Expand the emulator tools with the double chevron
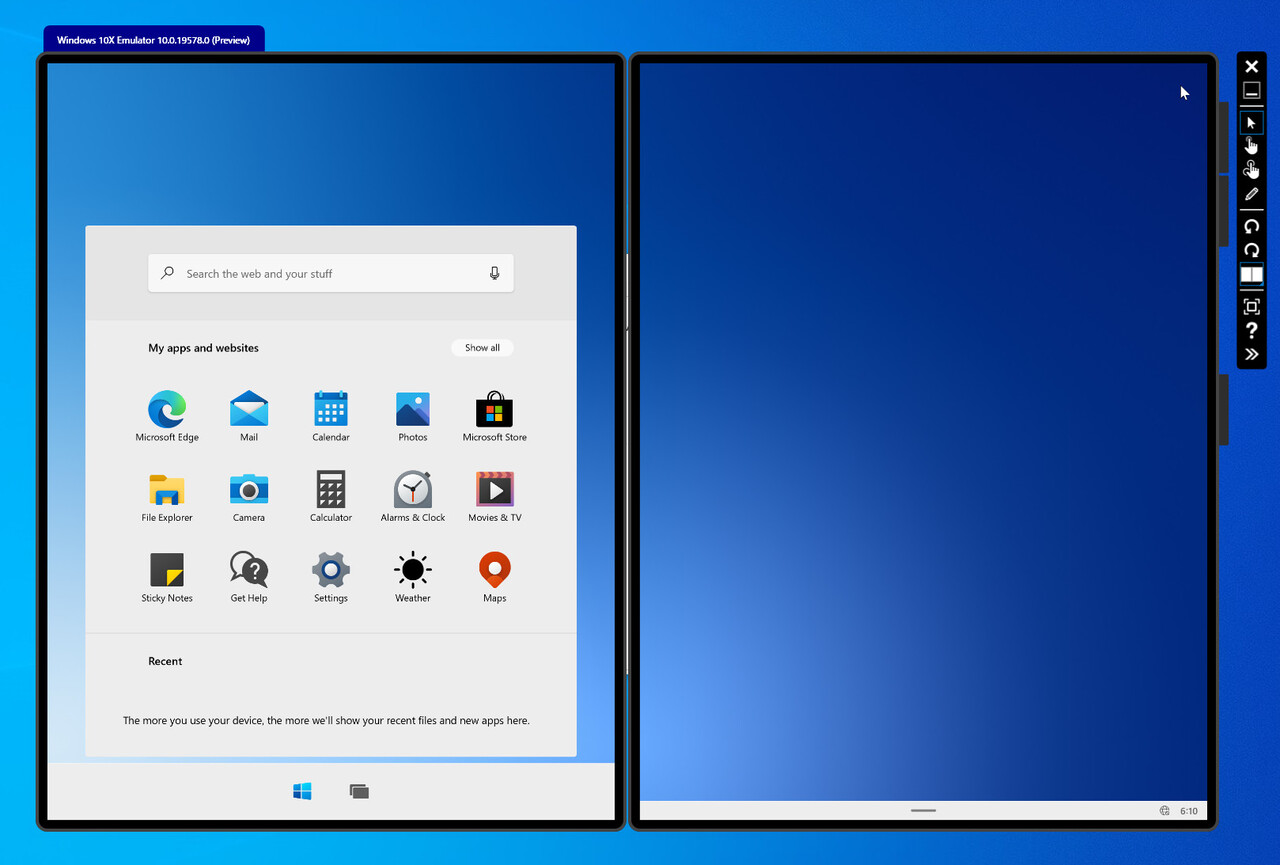Image resolution: width=1280 pixels, height=865 pixels. click(1251, 354)
